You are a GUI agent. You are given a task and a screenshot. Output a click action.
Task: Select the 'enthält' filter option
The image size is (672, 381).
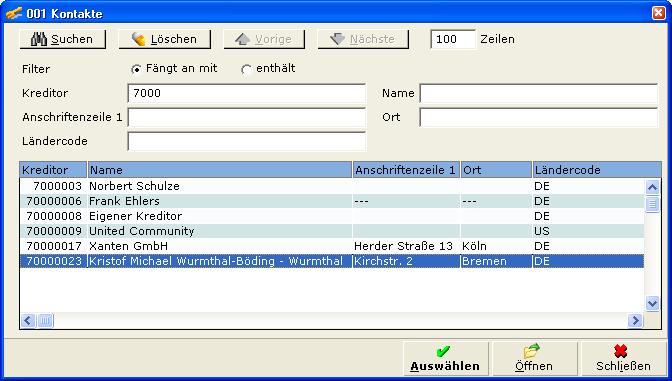tap(246, 69)
